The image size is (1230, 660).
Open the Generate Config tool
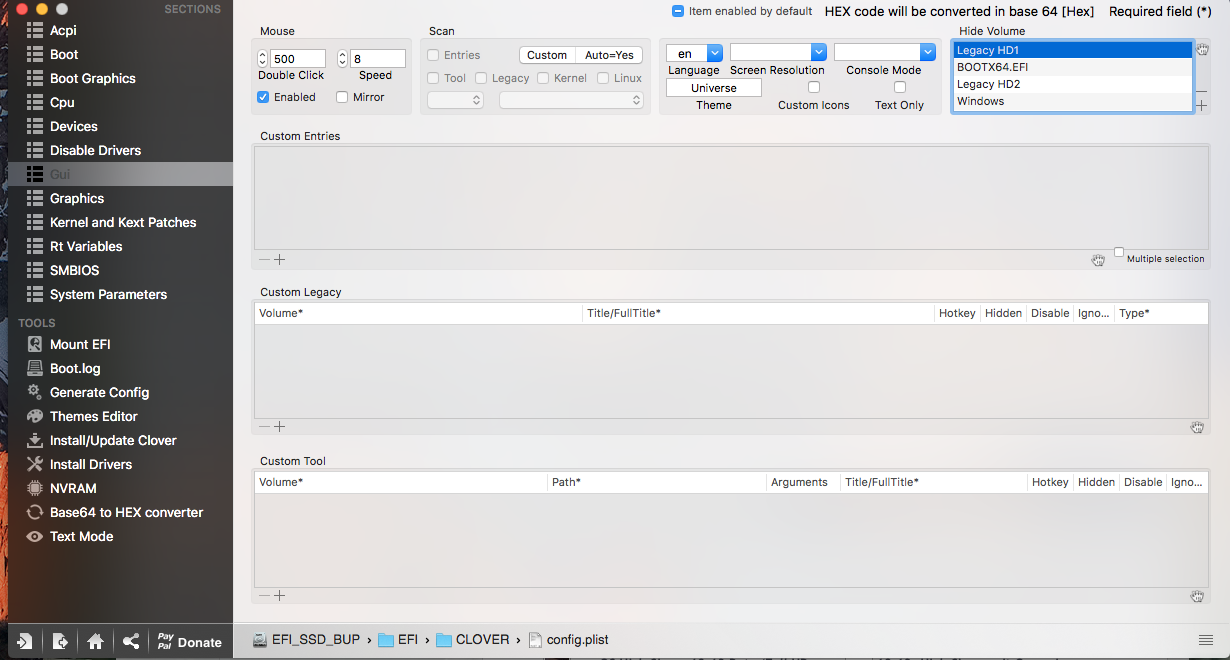[x=99, y=392]
